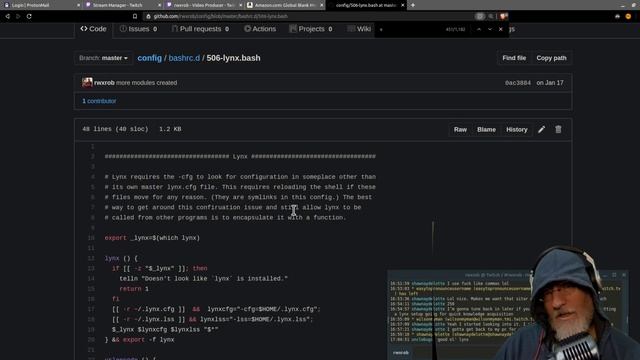Click the Copy path button
The height and width of the screenshot is (360, 640).
coord(551,58)
